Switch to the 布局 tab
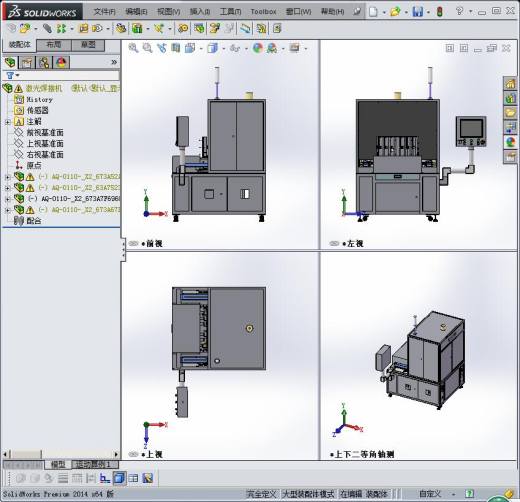 pos(53,45)
